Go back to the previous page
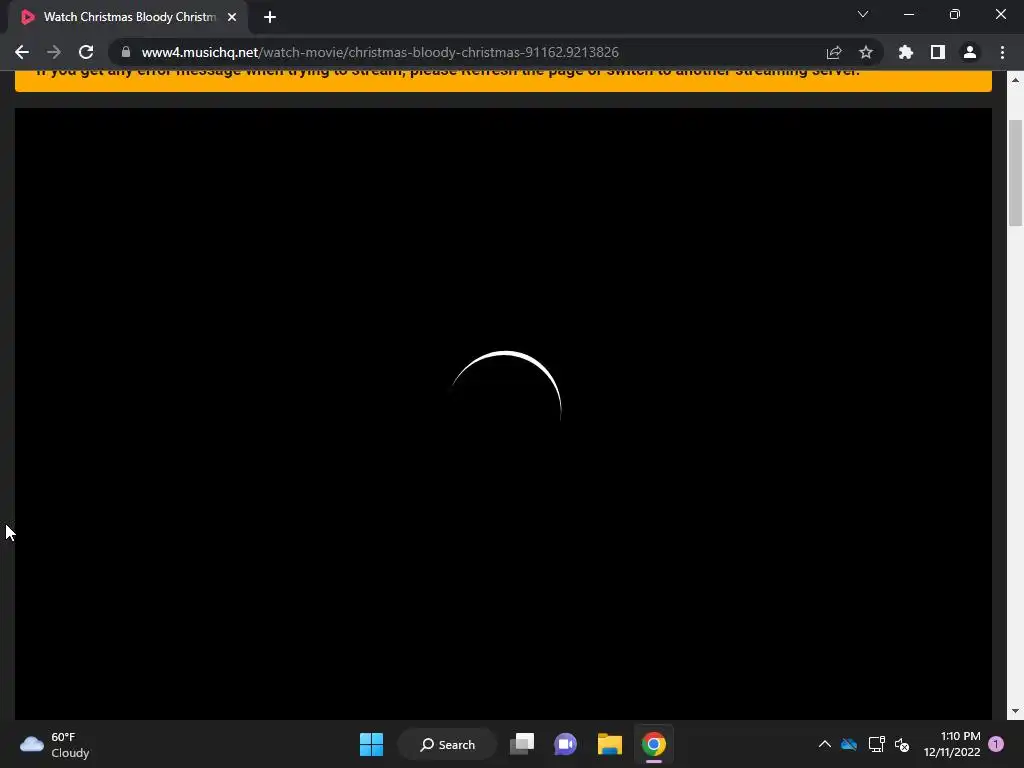 click(x=22, y=52)
